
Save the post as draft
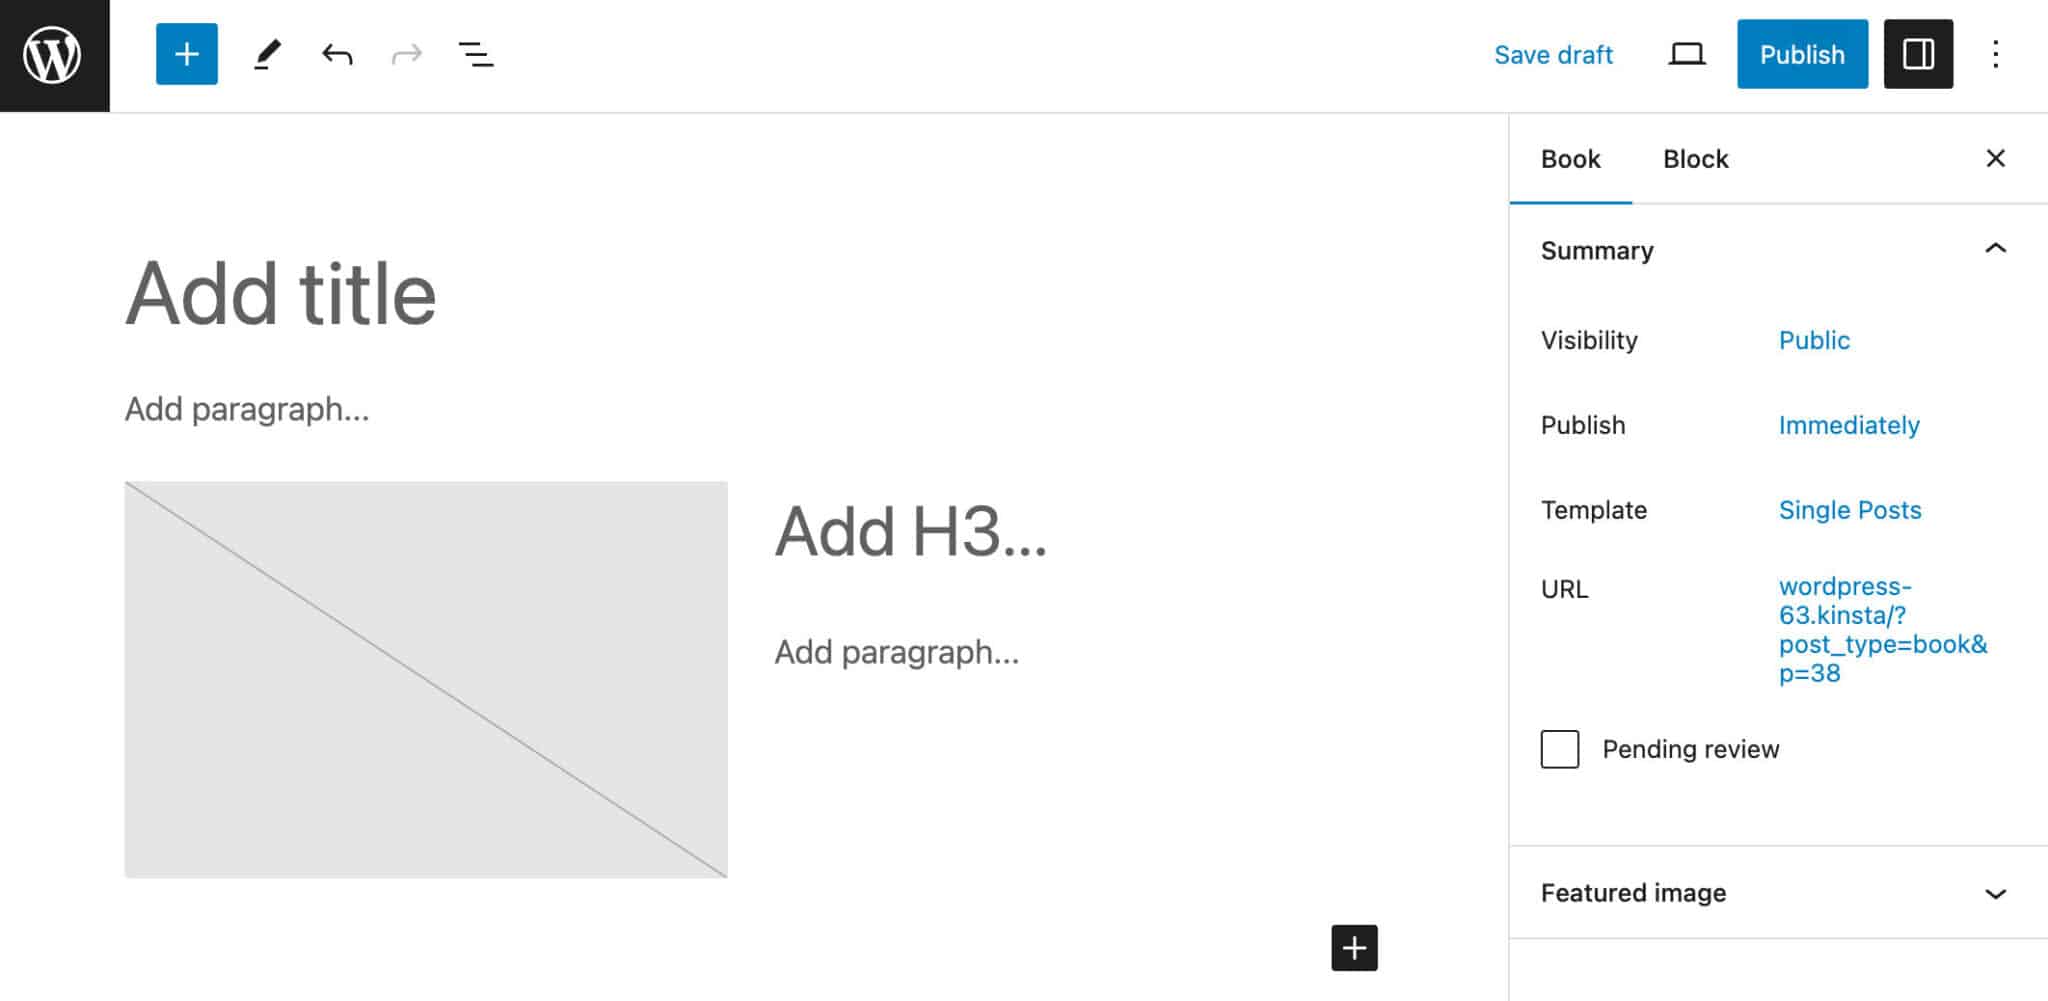click(x=1553, y=54)
